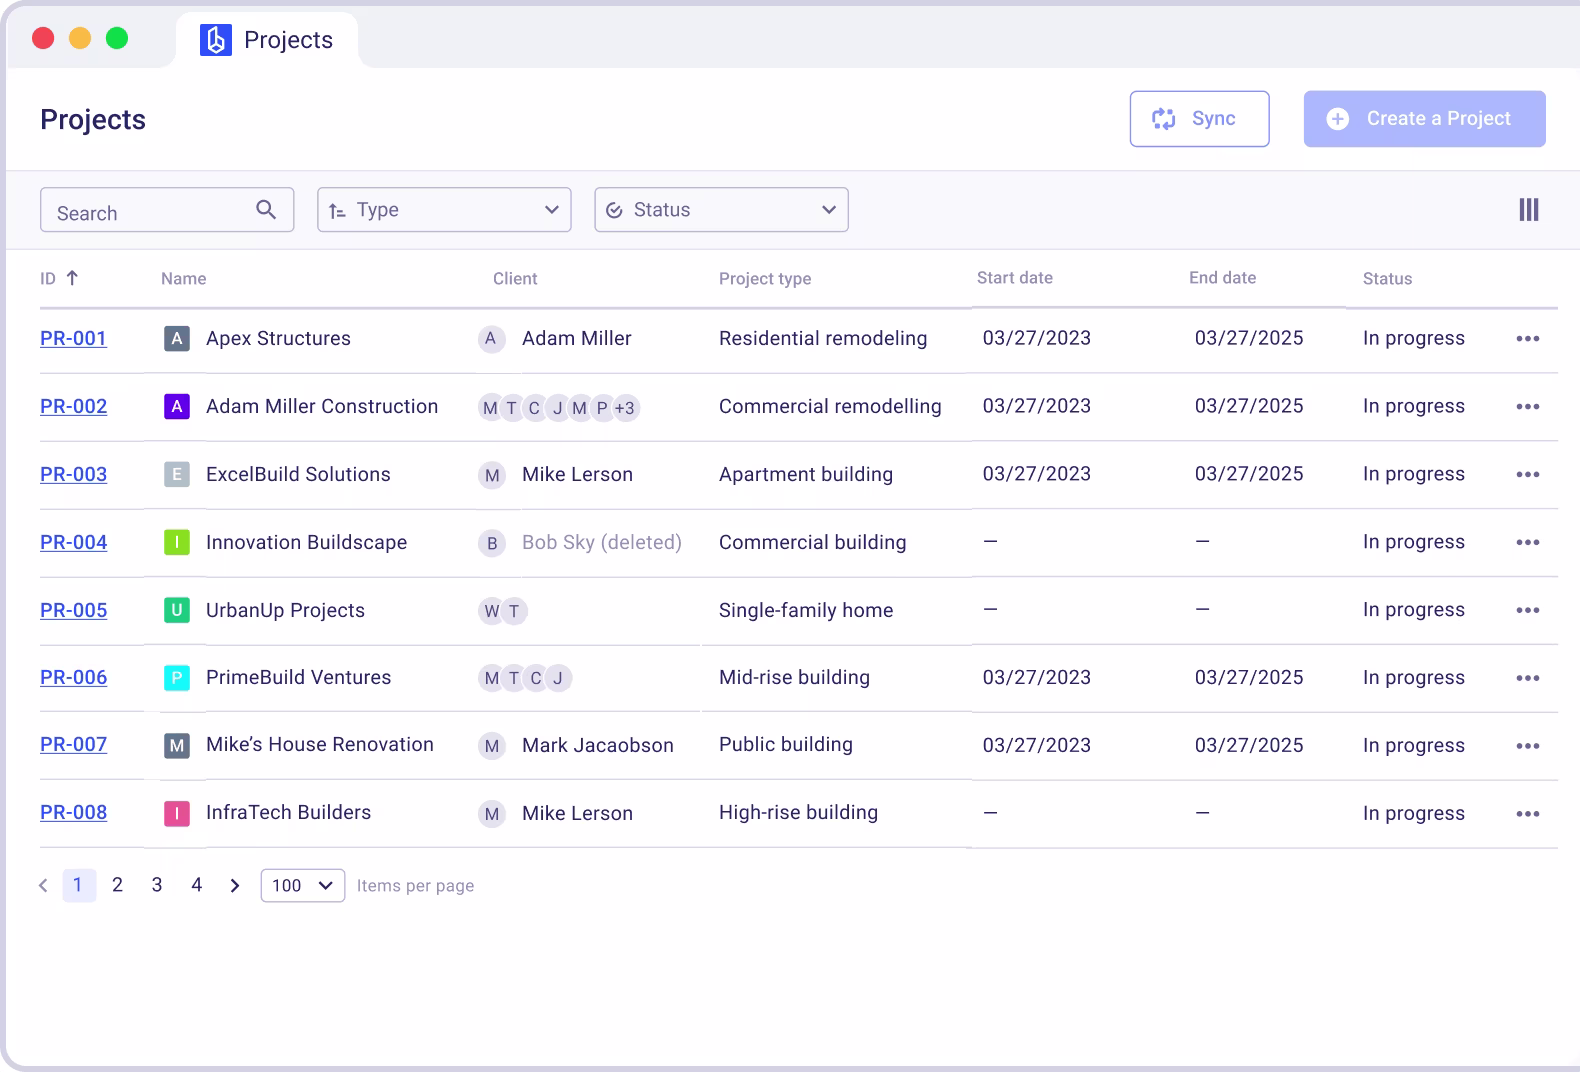Open the PR-001 project link
Viewport: 1580px width, 1072px height.
point(73,338)
